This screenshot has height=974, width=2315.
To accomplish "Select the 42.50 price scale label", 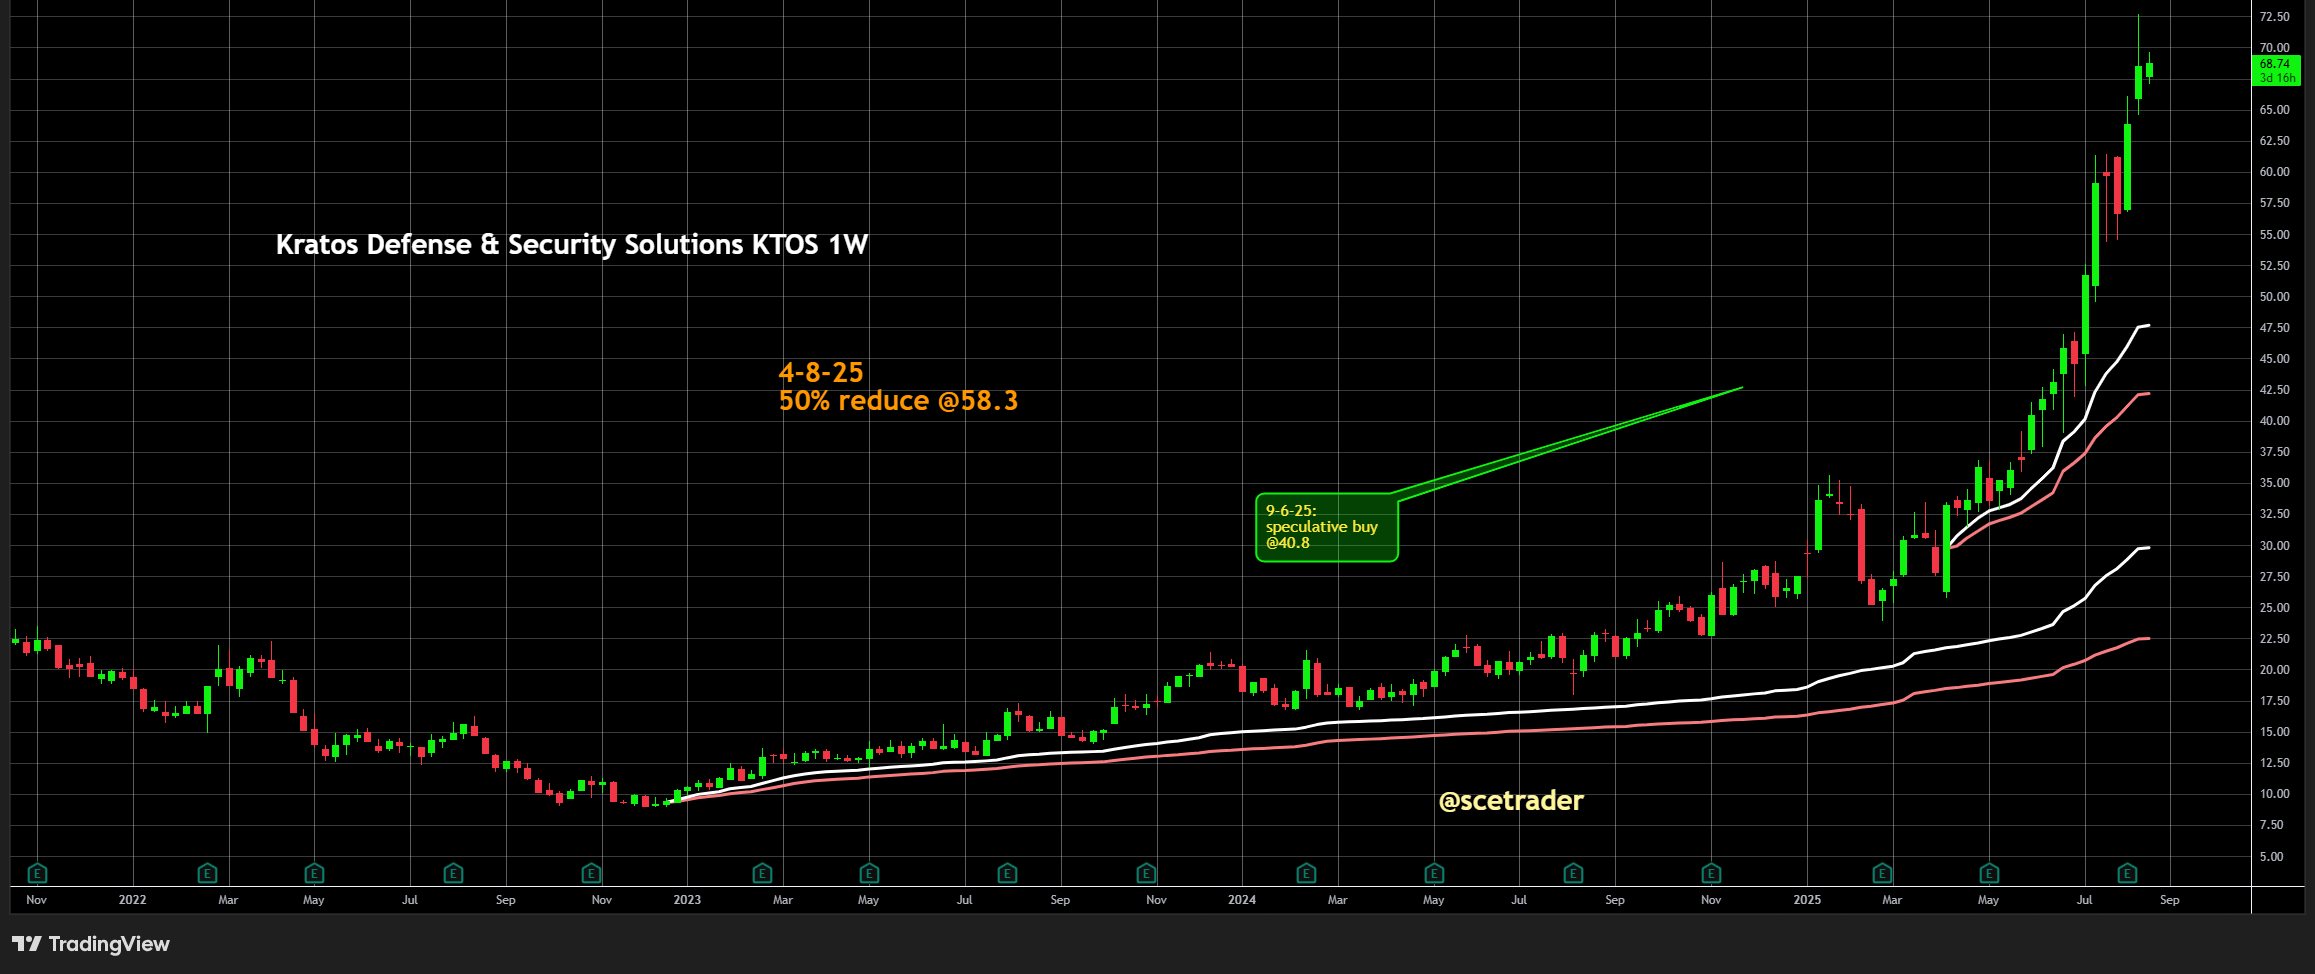I will pyautogui.click(x=2274, y=390).
